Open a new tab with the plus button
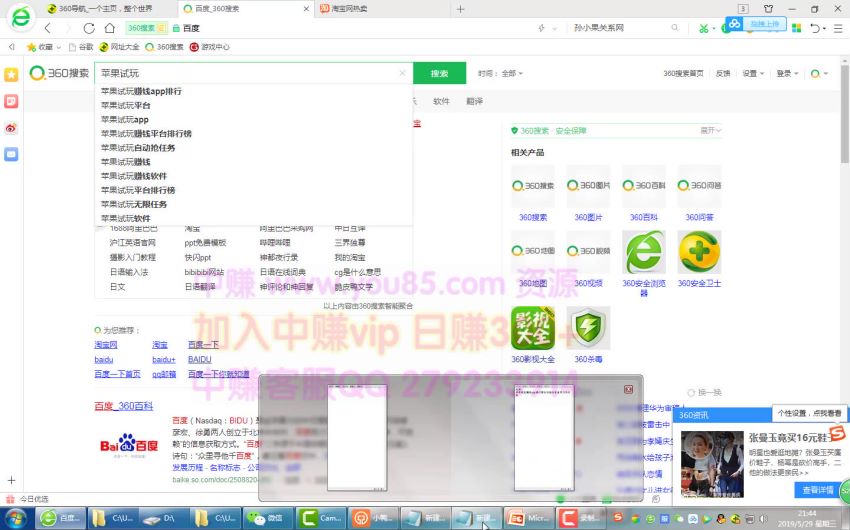The image size is (850, 530). [460, 9]
